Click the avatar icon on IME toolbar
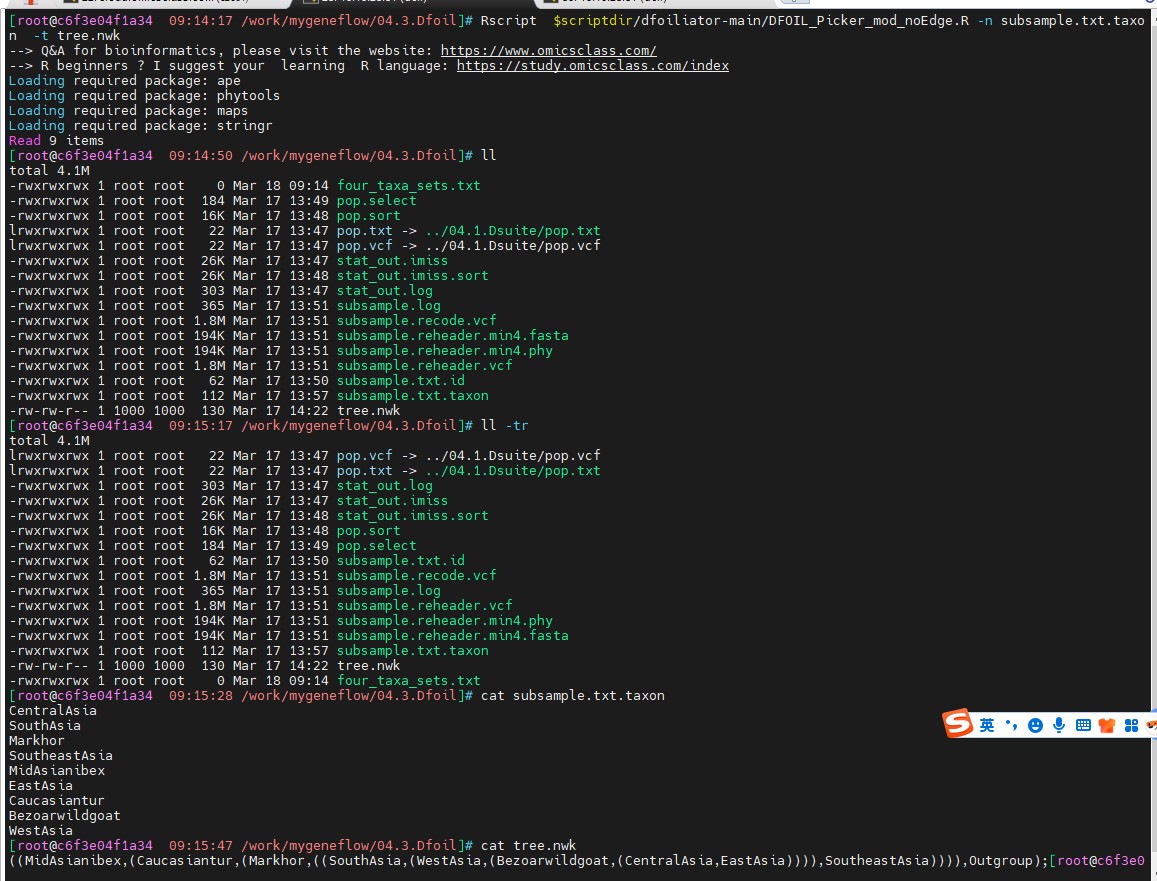Image resolution: width=1157 pixels, height=881 pixels. pos(1152,725)
